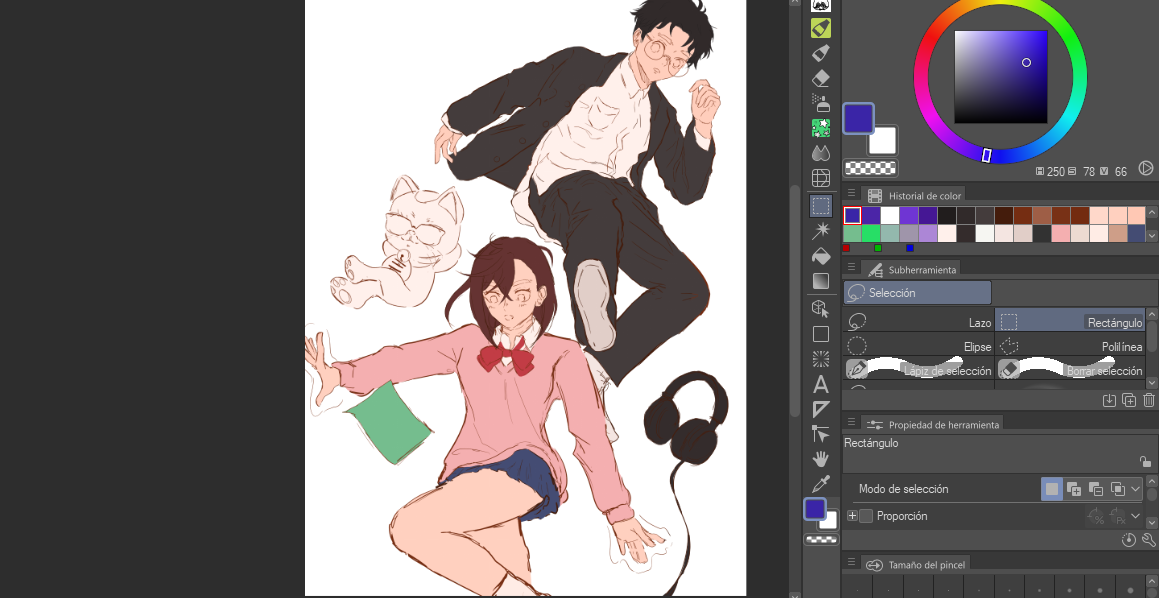
Task: Toggle the tool property lock icon
Action: 1145,462
